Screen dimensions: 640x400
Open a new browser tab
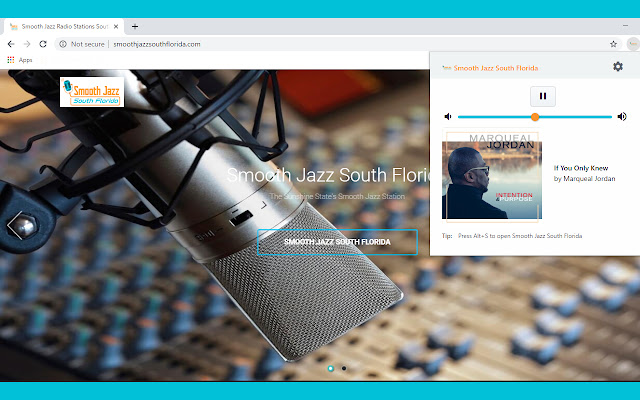click(135, 27)
